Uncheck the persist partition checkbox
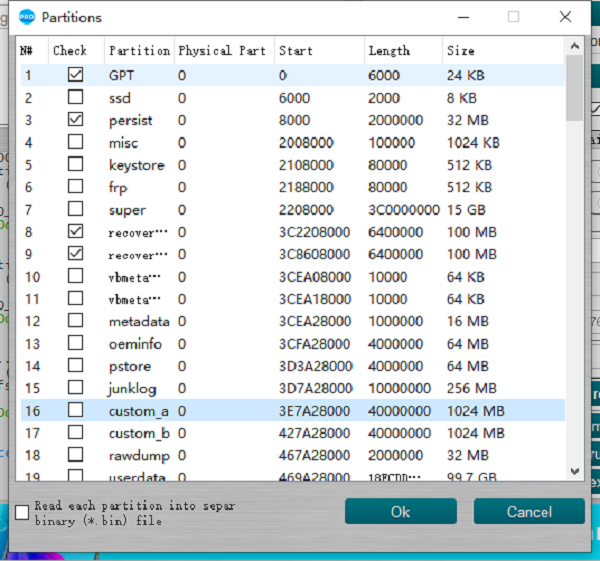The height and width of the screenshot is (561, 600). [x=75, y=119]
